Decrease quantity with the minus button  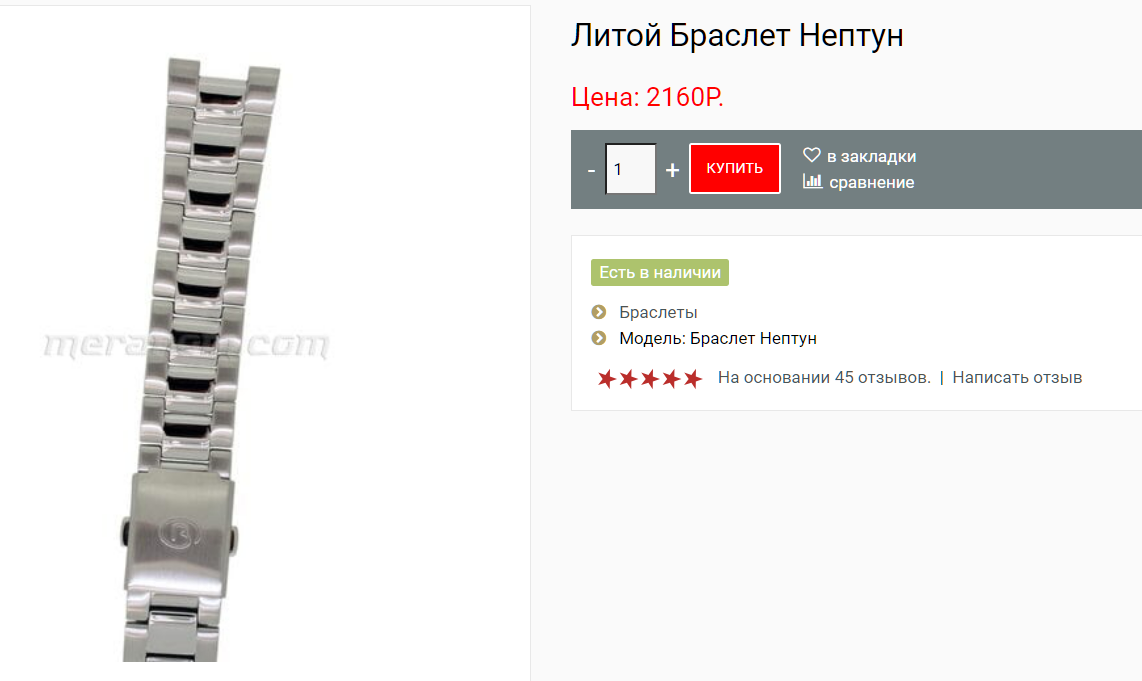coord(591,170)
